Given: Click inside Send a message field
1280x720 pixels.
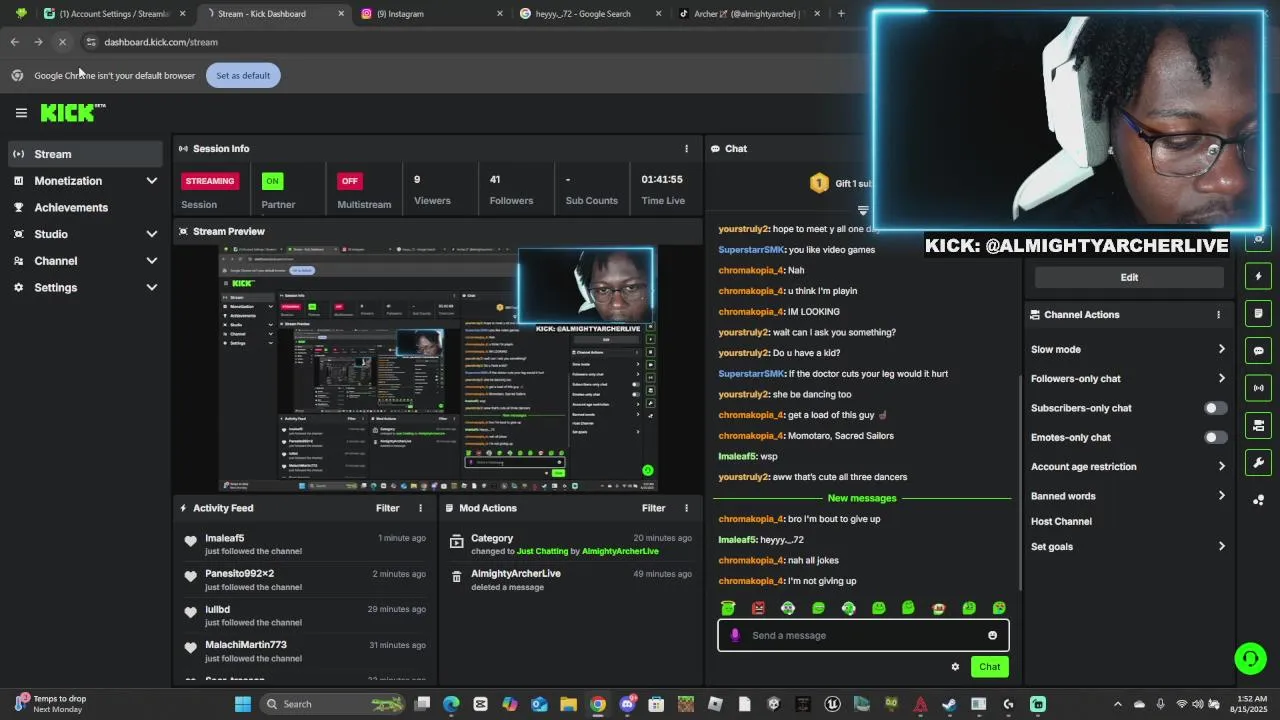Looking at the screenshot, I should tap(863, 635).
